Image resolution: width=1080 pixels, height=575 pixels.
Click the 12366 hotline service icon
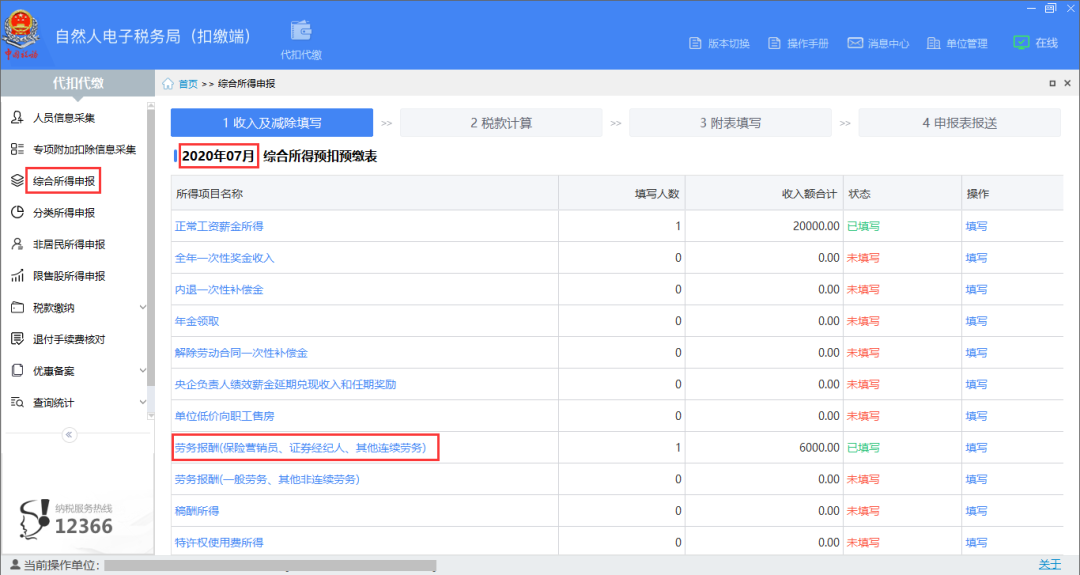tap(34, 520)
